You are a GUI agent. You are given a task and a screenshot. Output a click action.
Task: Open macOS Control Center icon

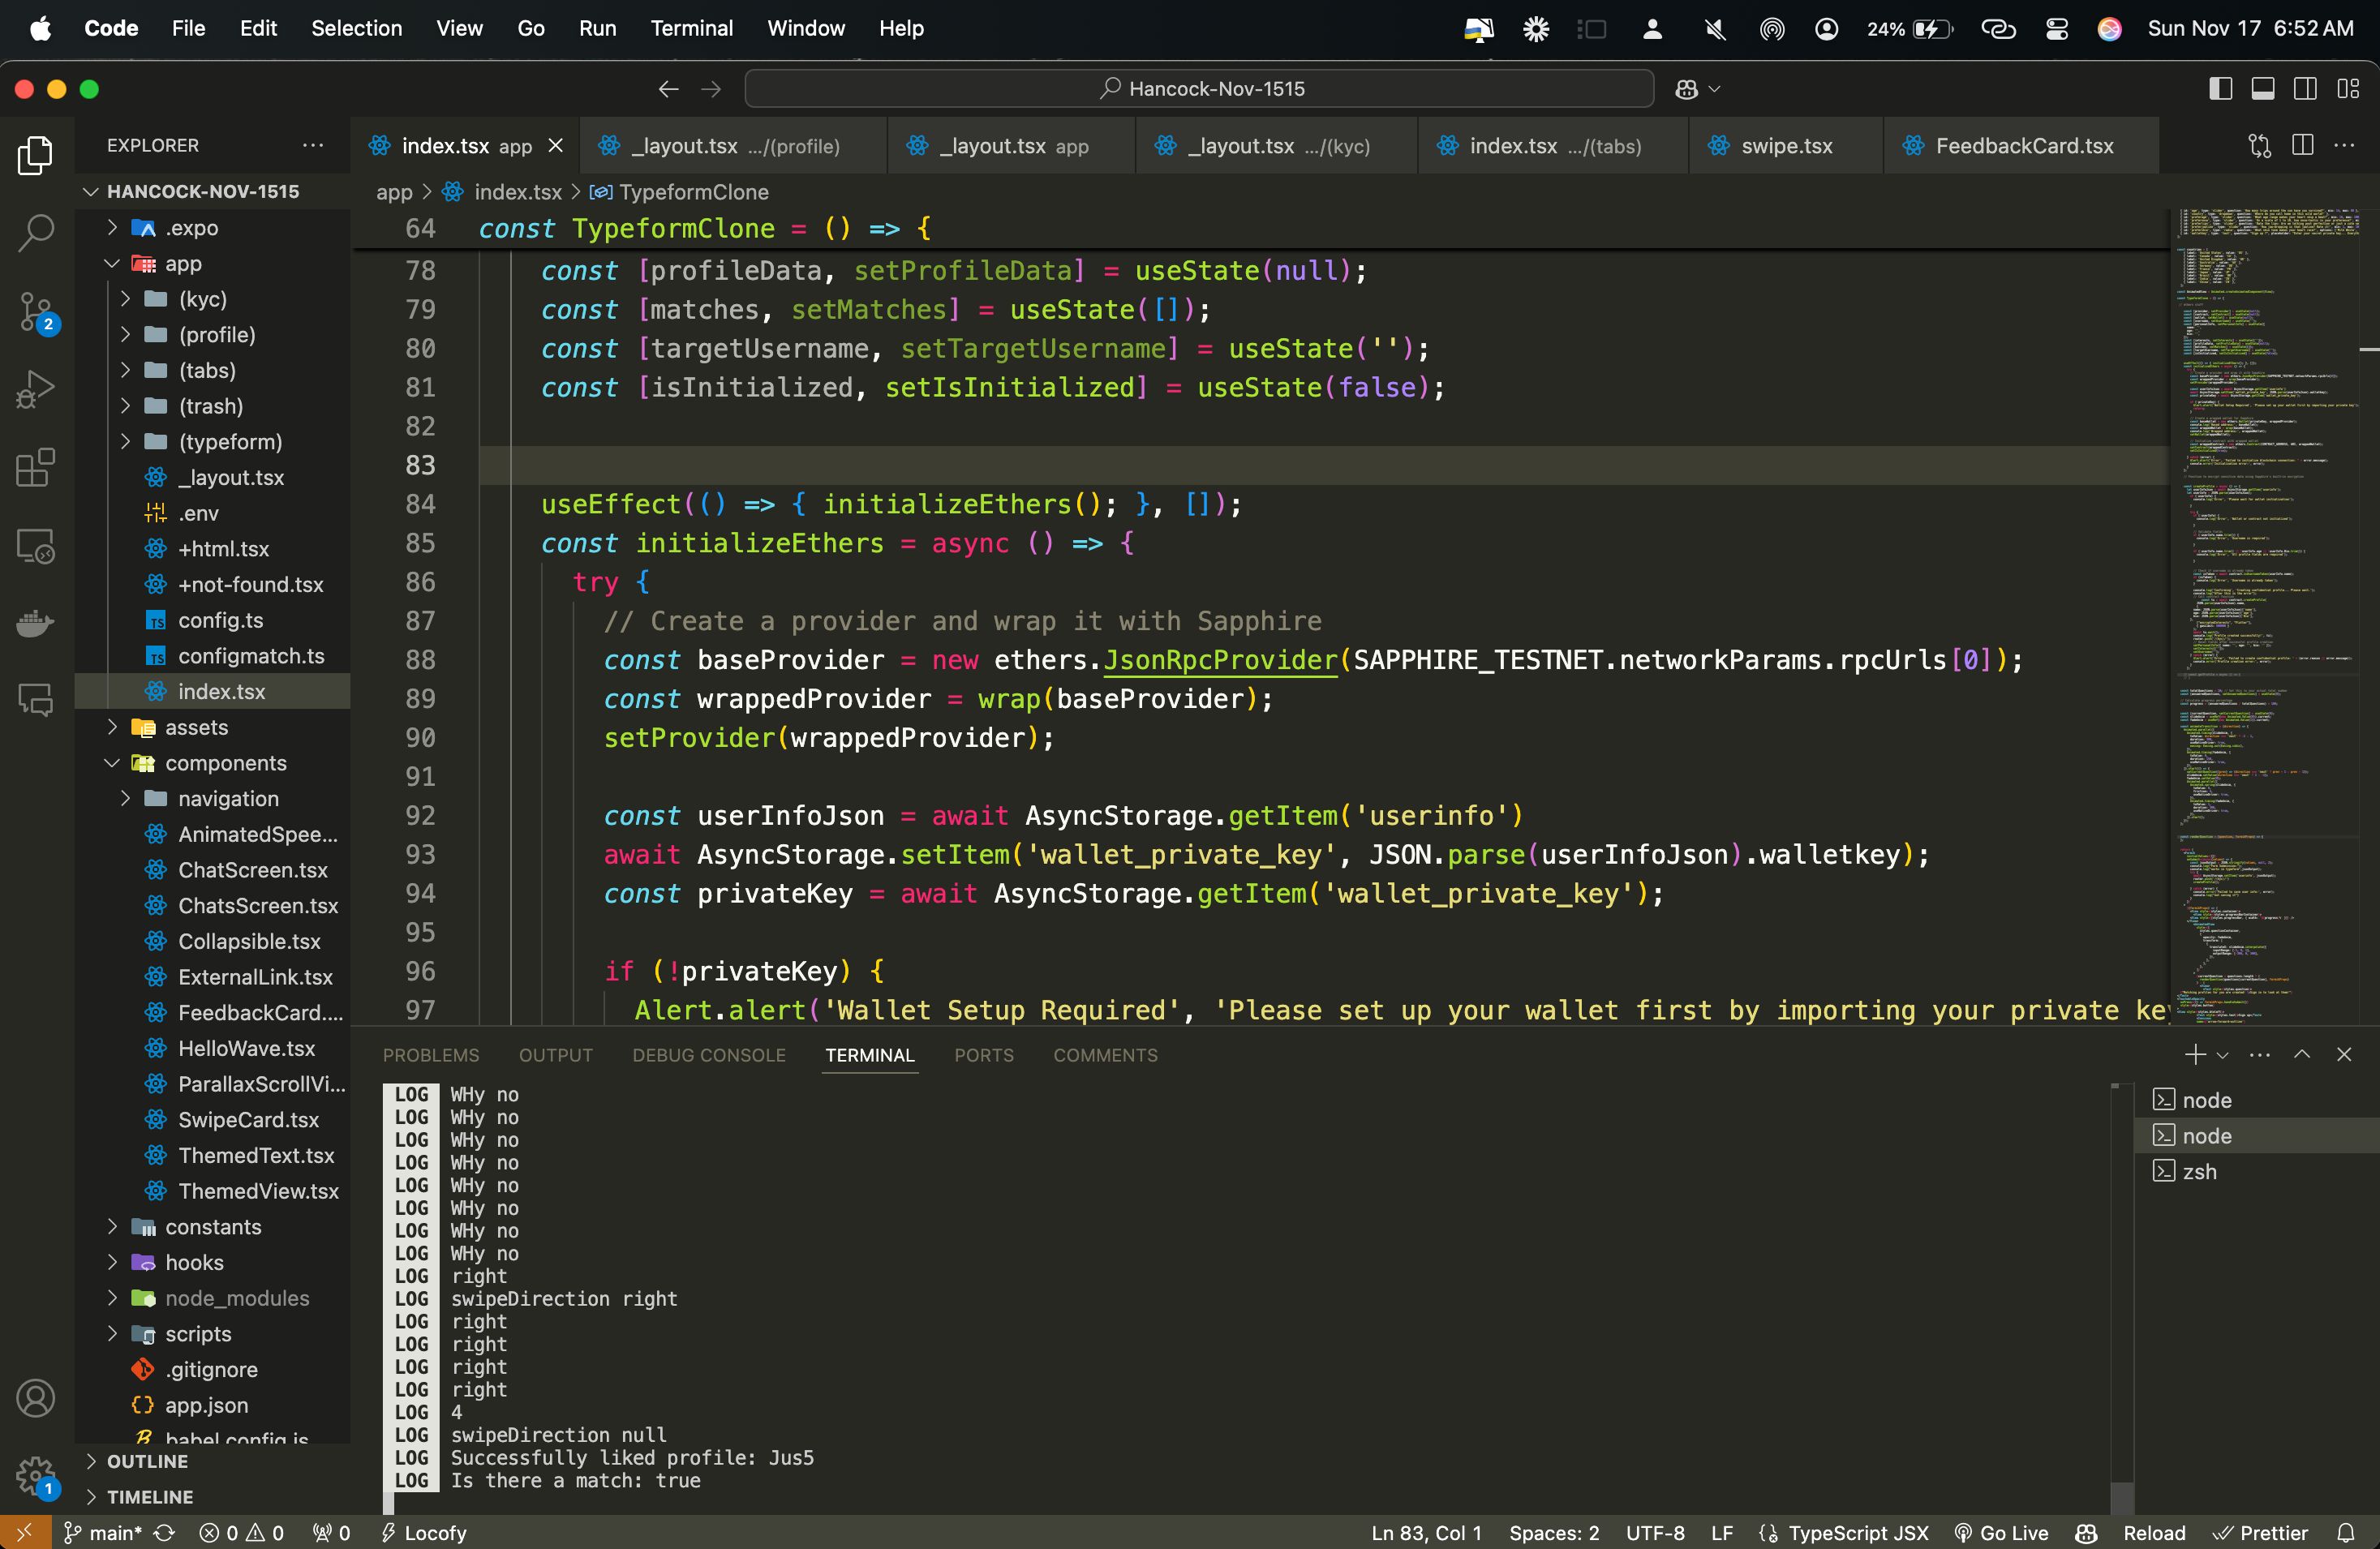(2056, 29)
